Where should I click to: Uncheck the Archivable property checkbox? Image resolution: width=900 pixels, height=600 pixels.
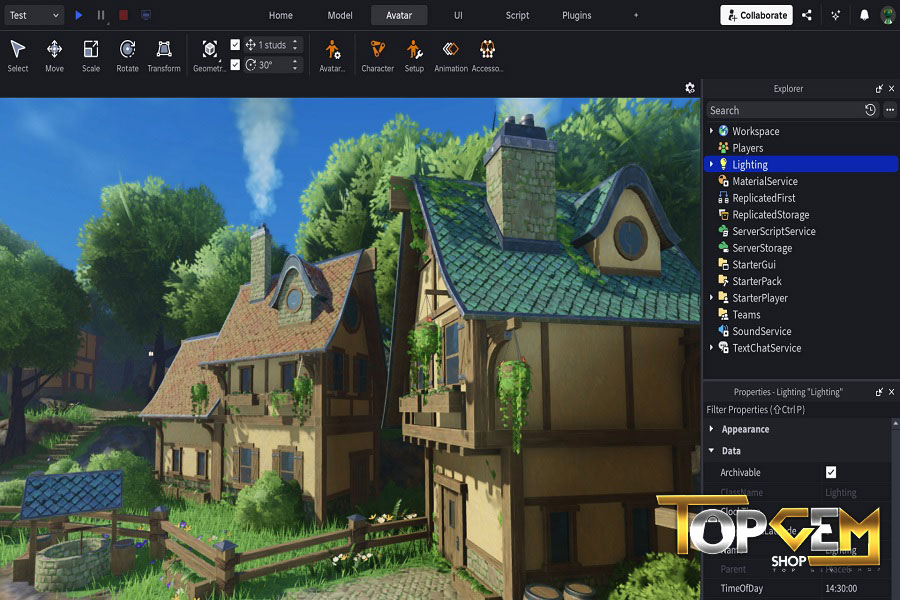[831, 472]
